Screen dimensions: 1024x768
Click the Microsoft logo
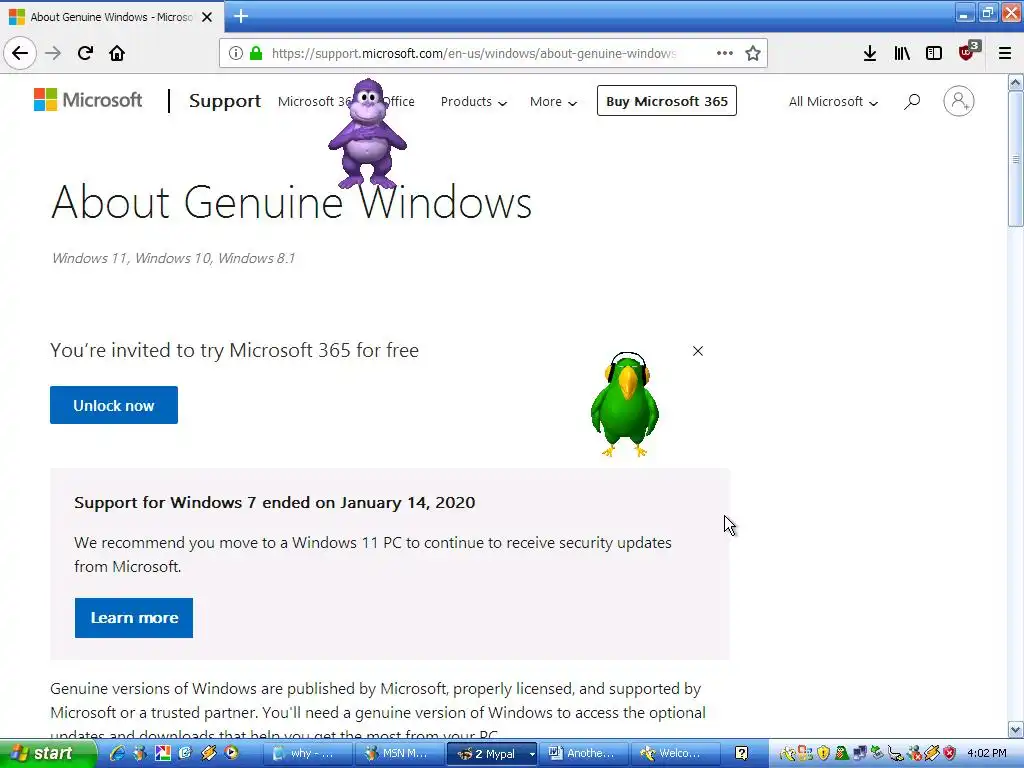tap(88, 100)
